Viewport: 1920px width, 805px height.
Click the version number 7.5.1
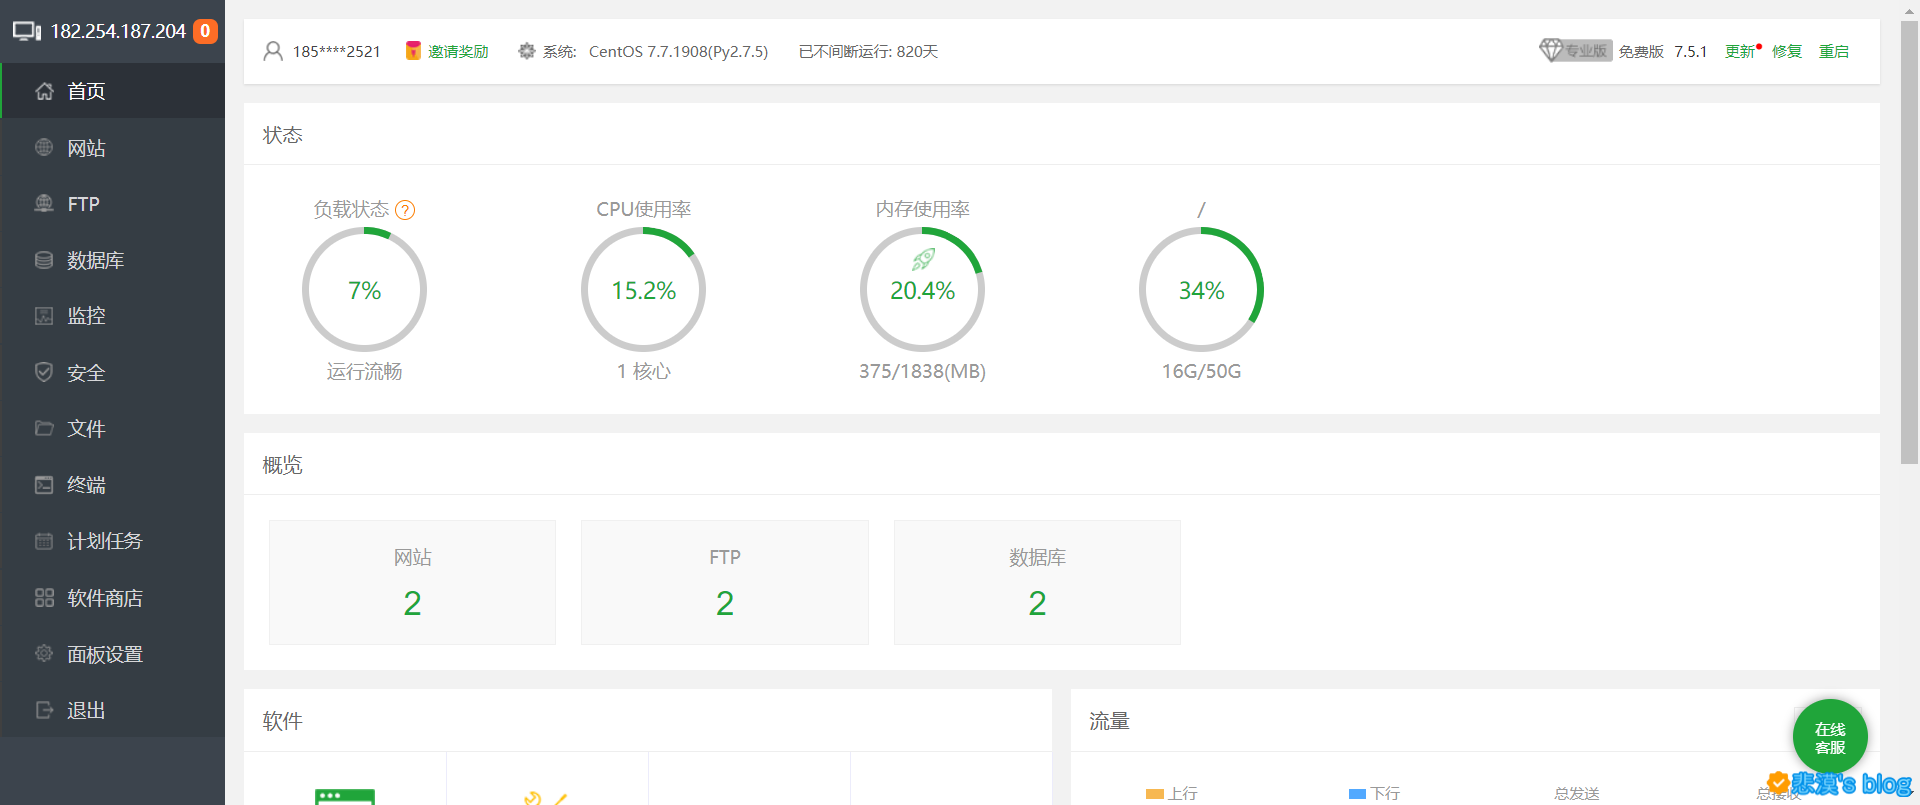click(x=1690, y=51)
